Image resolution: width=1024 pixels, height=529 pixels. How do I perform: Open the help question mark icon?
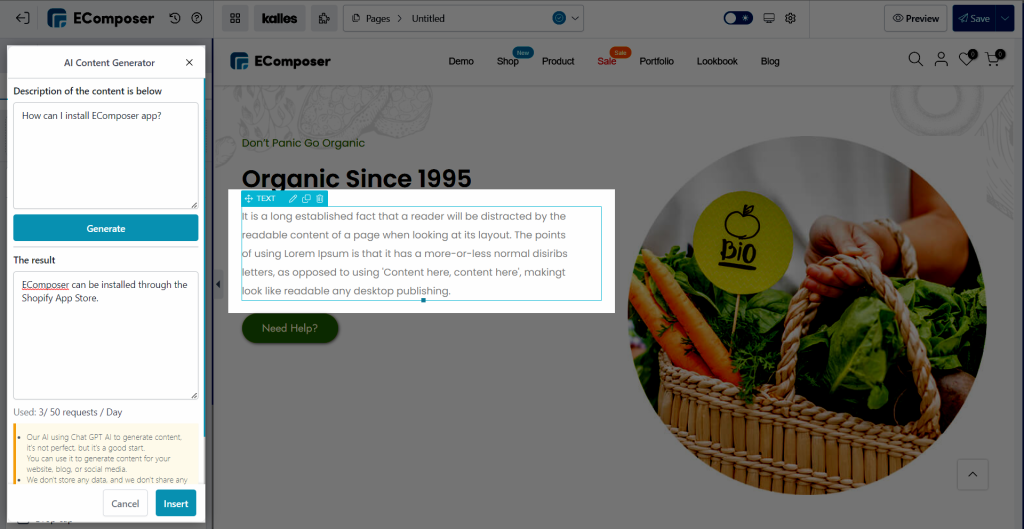(x=197, y=18)
